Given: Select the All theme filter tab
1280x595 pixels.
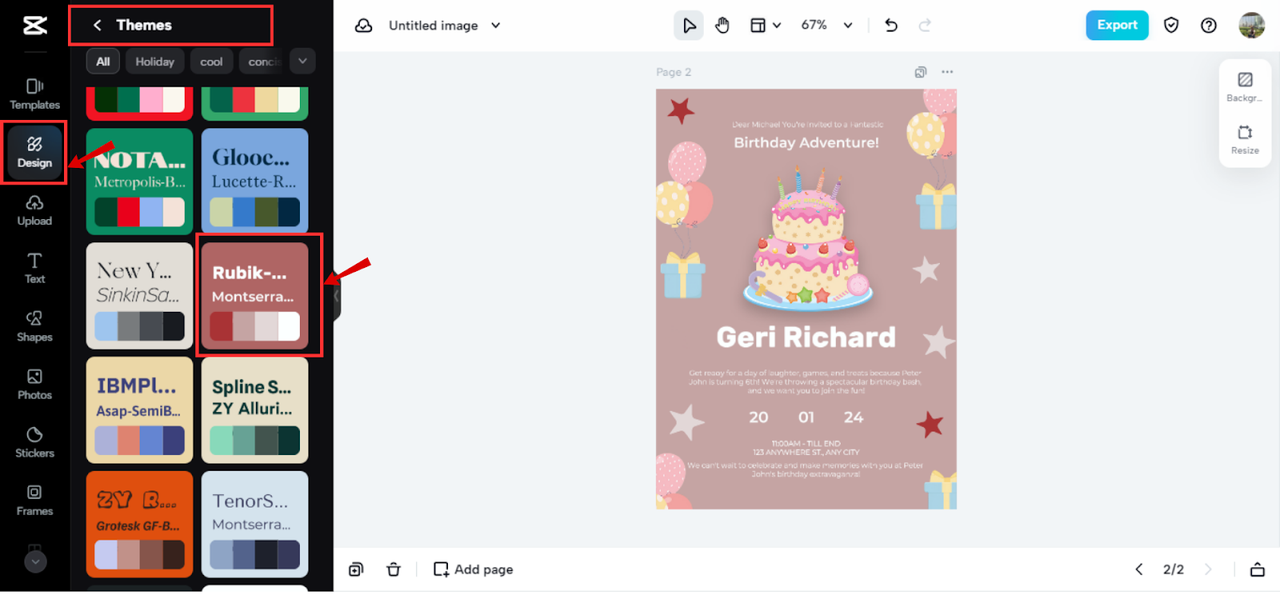Looking at the screenshot, I should click(x=102, y=61).
